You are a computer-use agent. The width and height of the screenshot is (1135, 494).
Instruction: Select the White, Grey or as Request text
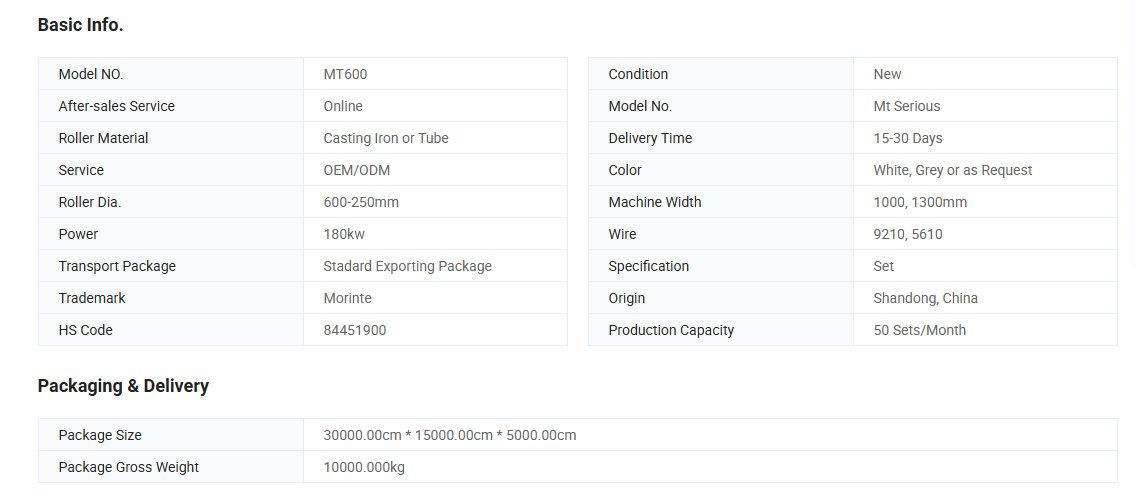click(x=952, y=170)
